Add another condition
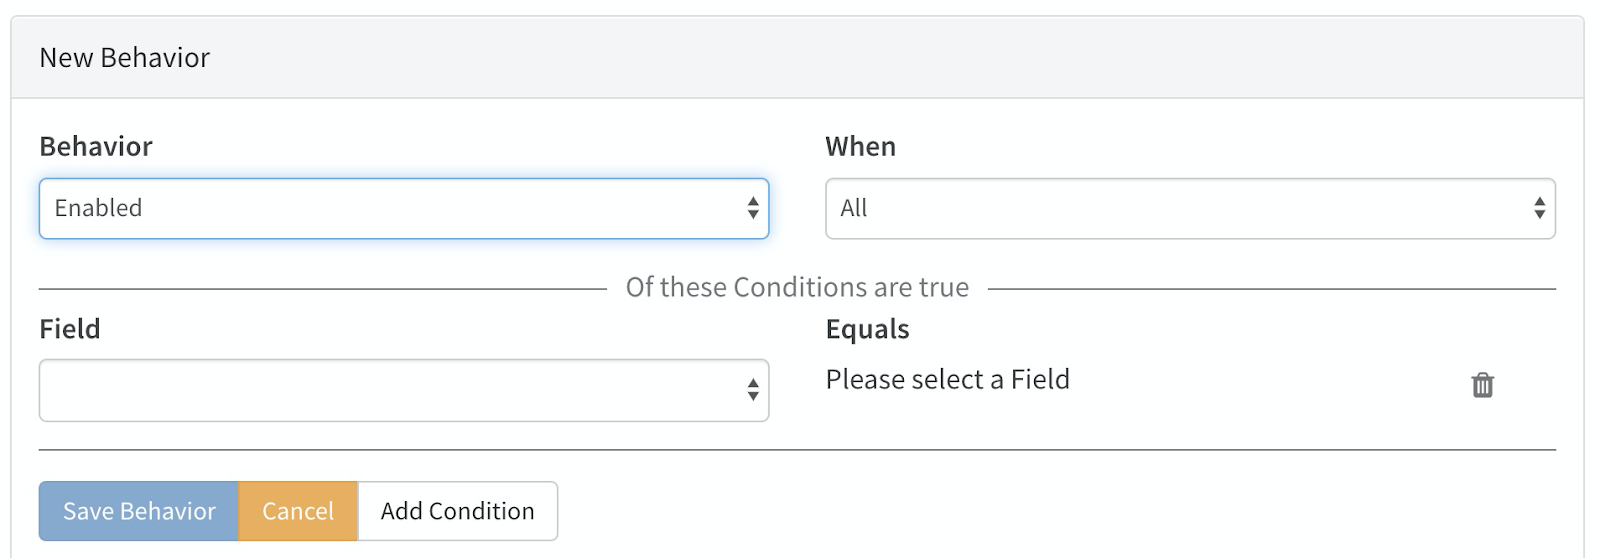The width and height of the screenshot is (1600, 558). 457,511
